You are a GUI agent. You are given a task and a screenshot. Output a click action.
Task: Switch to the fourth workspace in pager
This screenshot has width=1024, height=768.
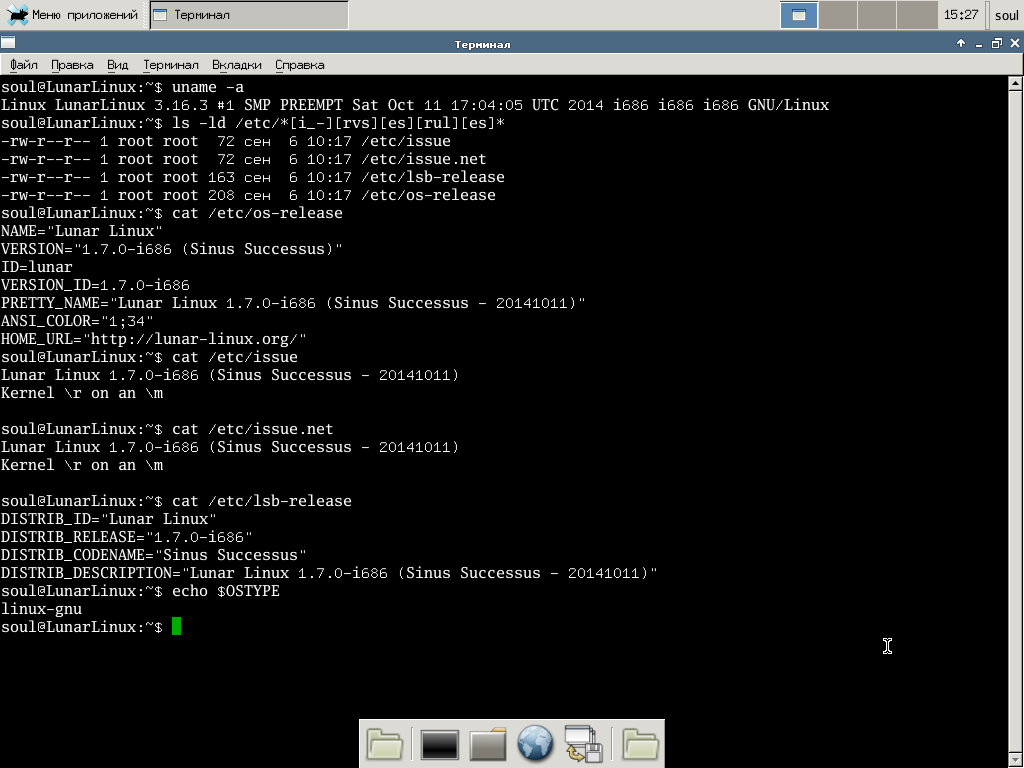917,14
